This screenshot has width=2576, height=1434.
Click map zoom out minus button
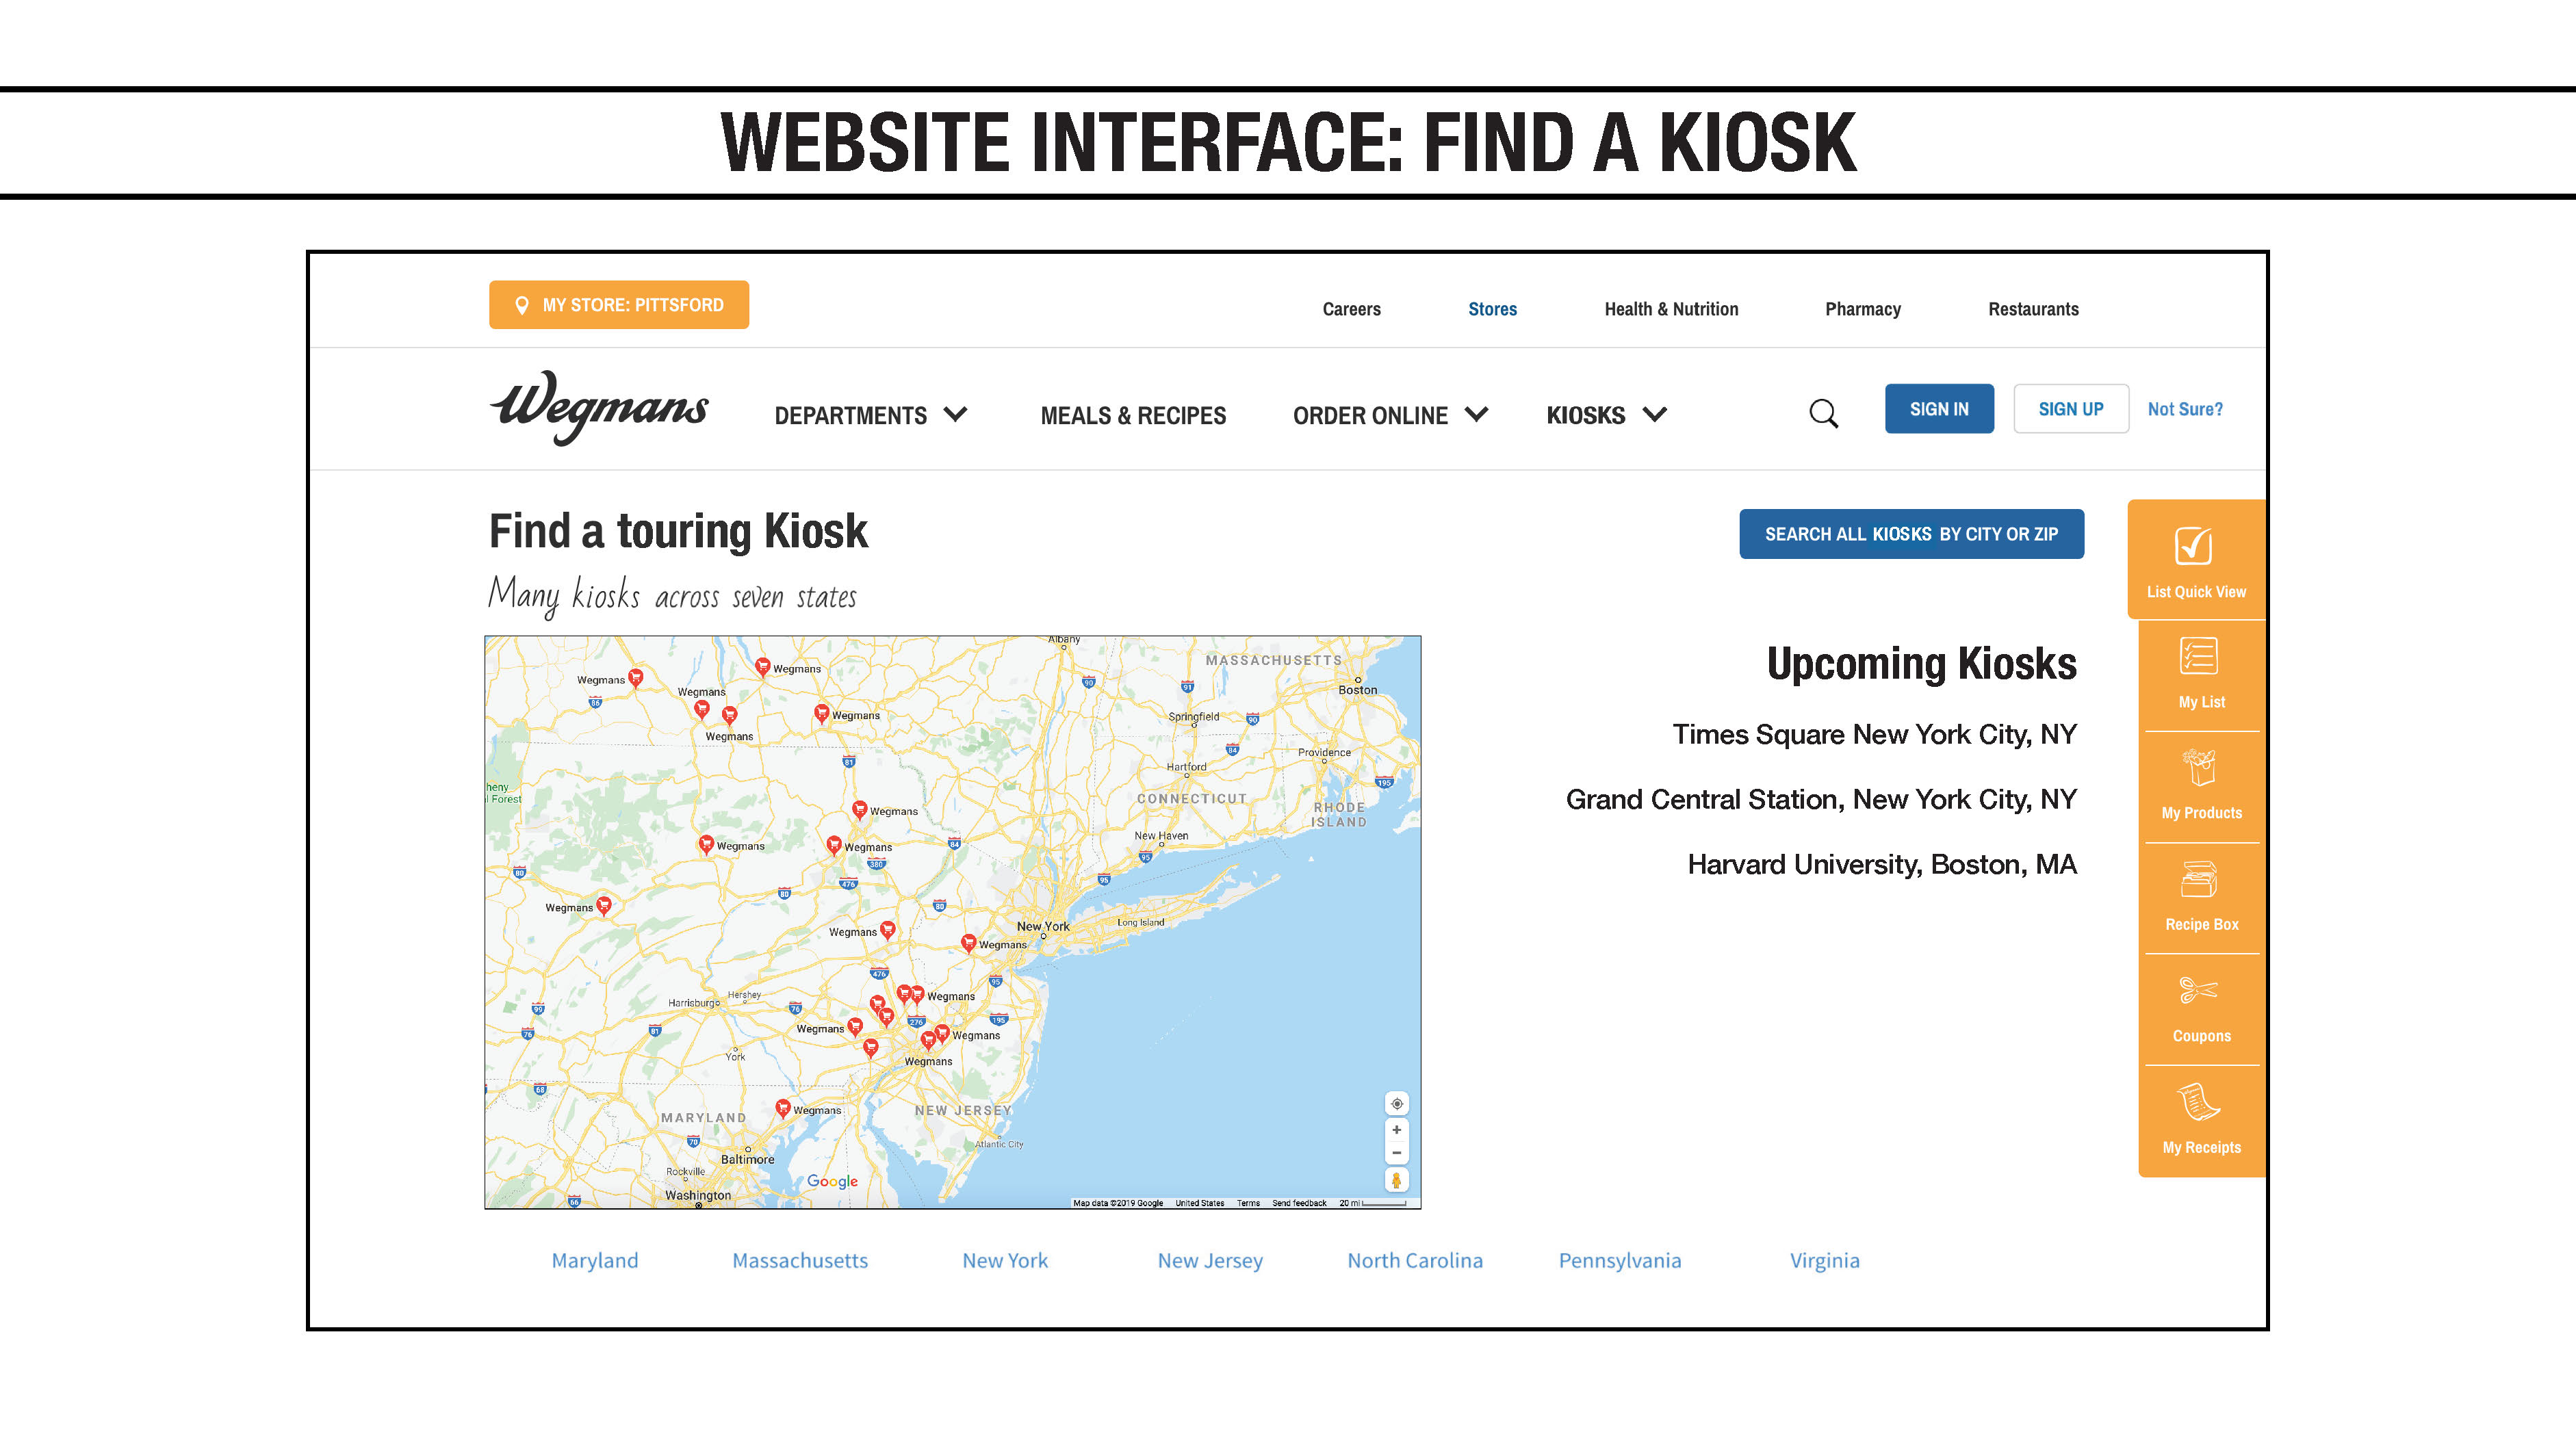(1396, 1153)
